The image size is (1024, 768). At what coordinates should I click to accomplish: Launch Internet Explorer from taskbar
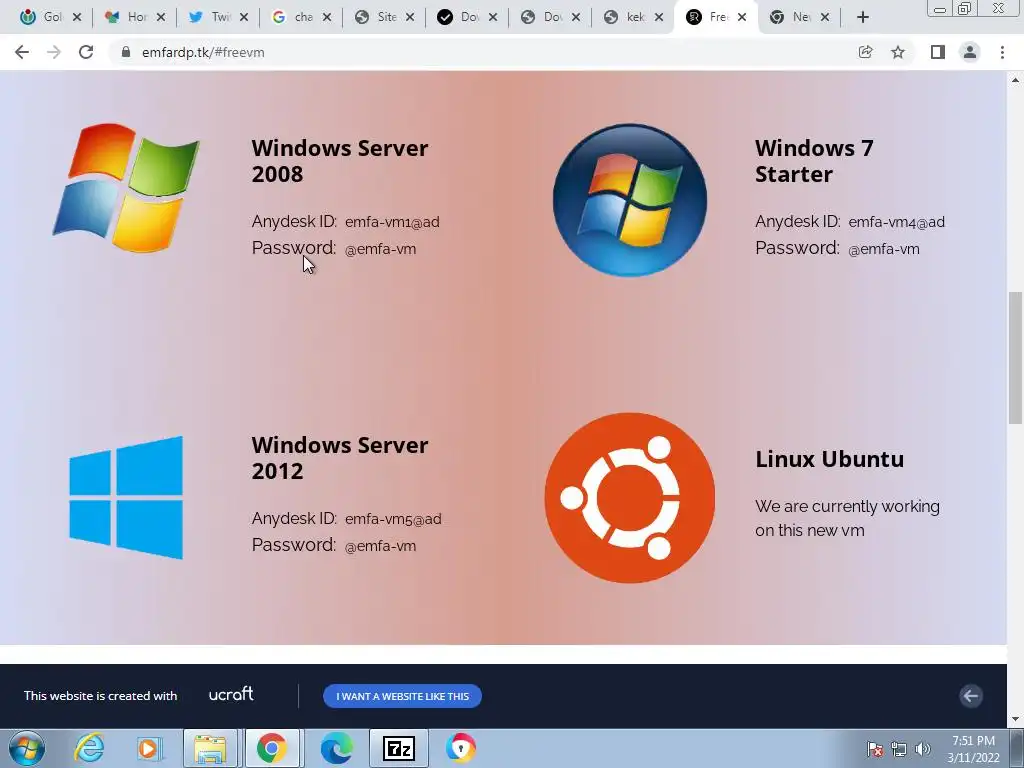pyautogui.click(x=89, y=748)
